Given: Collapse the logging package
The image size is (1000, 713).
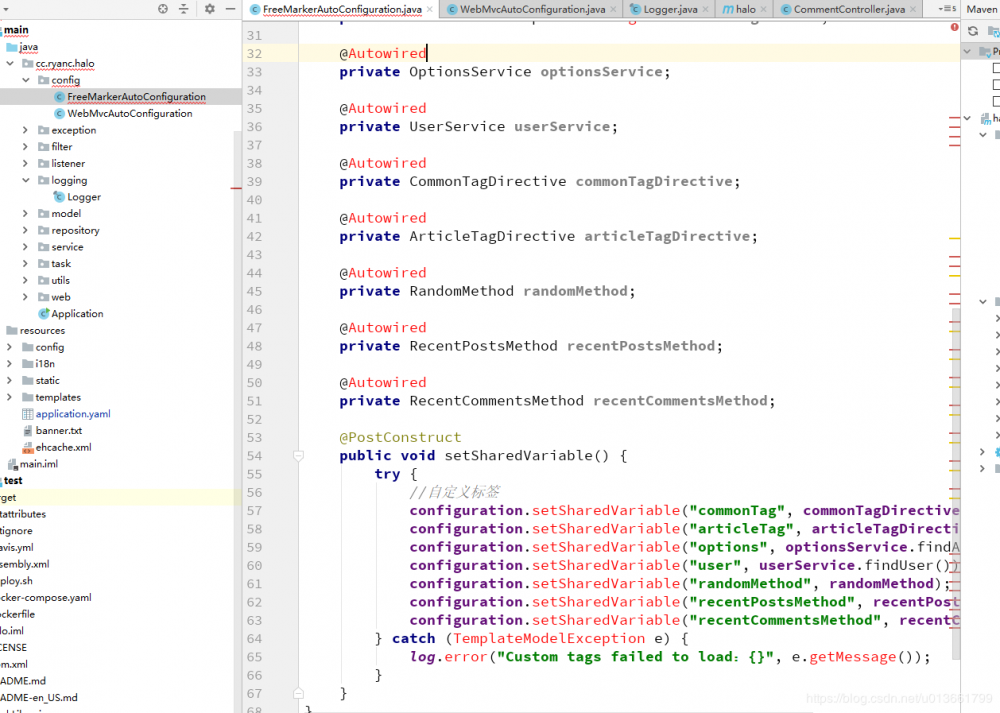Looking at the screenshot, I should tap(26, 180).
